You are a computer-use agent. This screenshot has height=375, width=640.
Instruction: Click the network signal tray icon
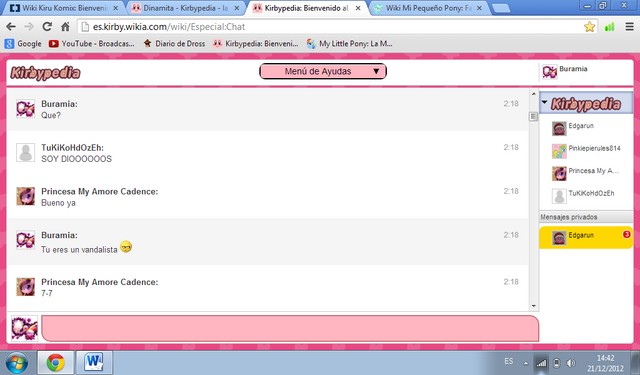541,363
